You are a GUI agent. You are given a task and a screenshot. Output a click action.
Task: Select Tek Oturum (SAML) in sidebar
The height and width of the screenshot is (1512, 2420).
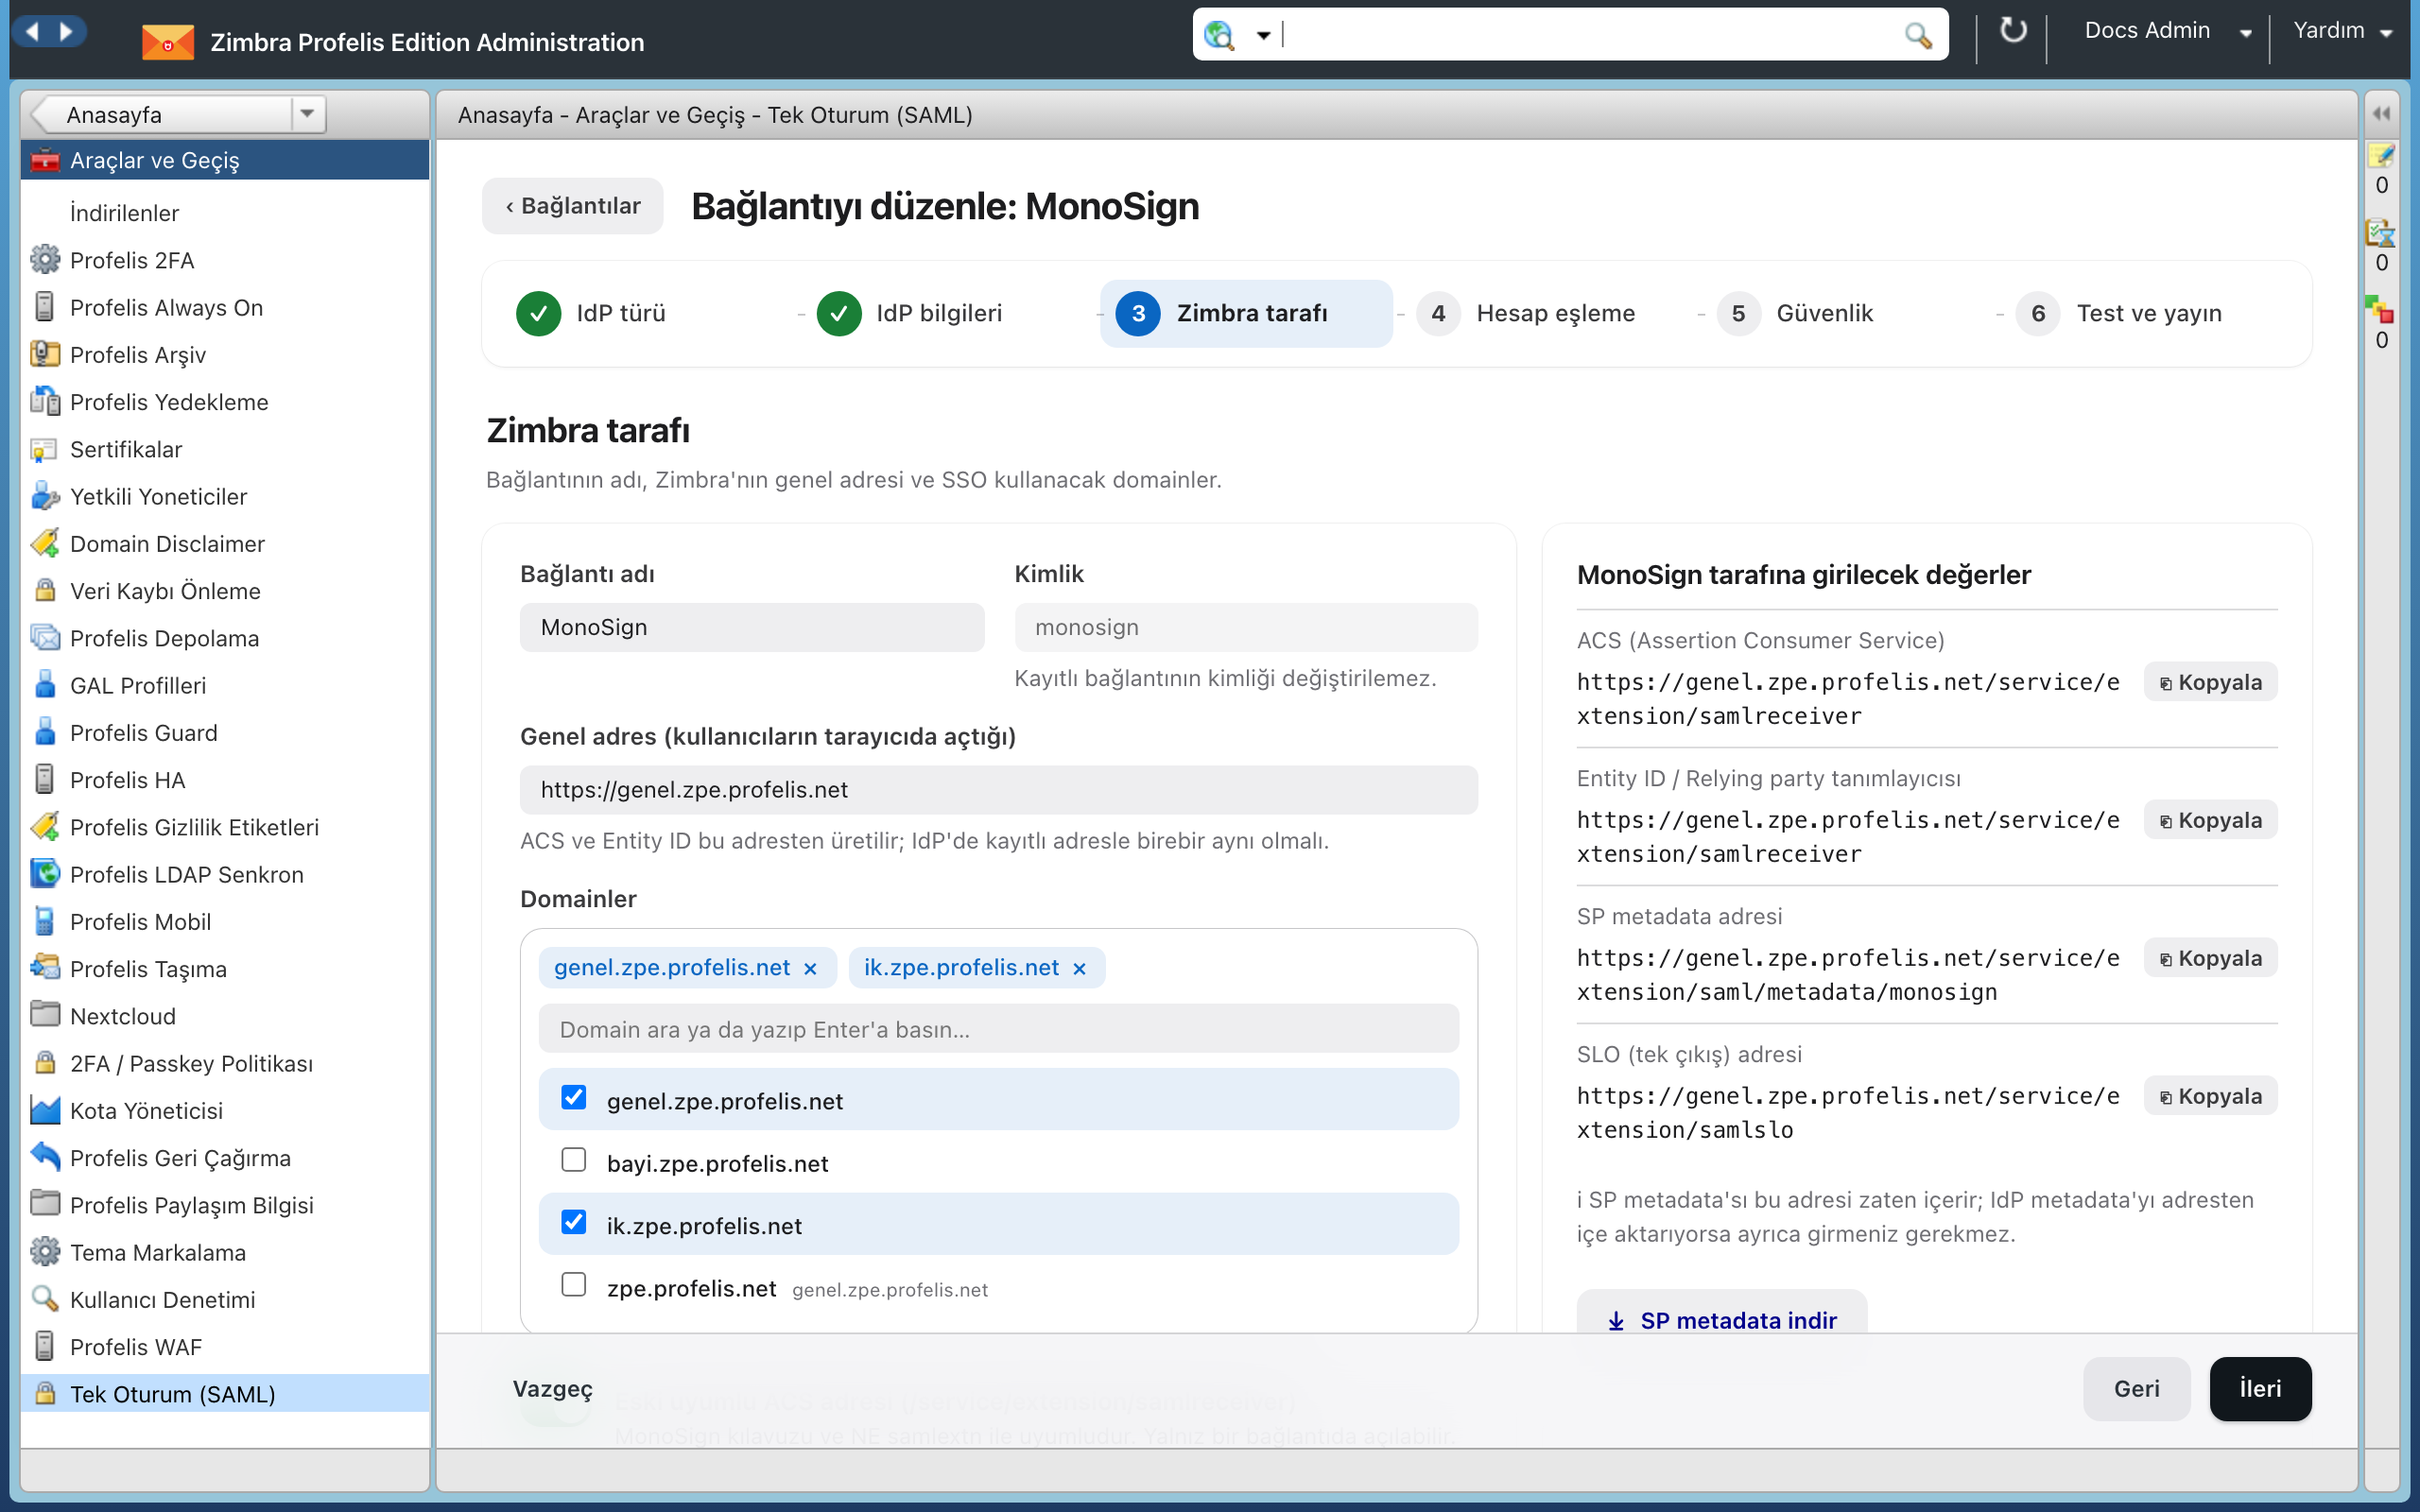pos(225,1393)
